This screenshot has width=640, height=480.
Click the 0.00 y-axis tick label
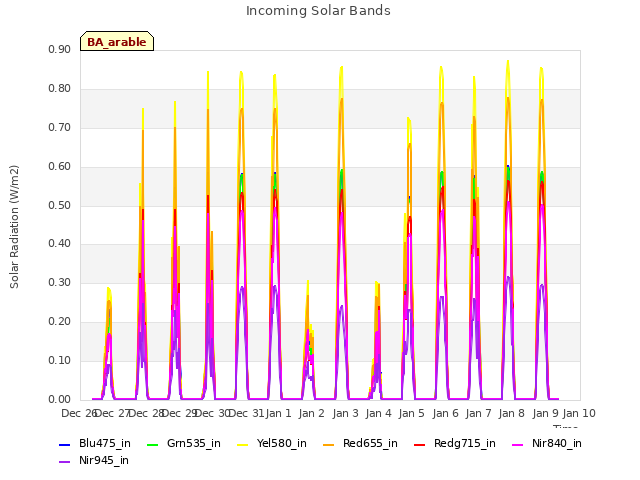coord(59,399)
